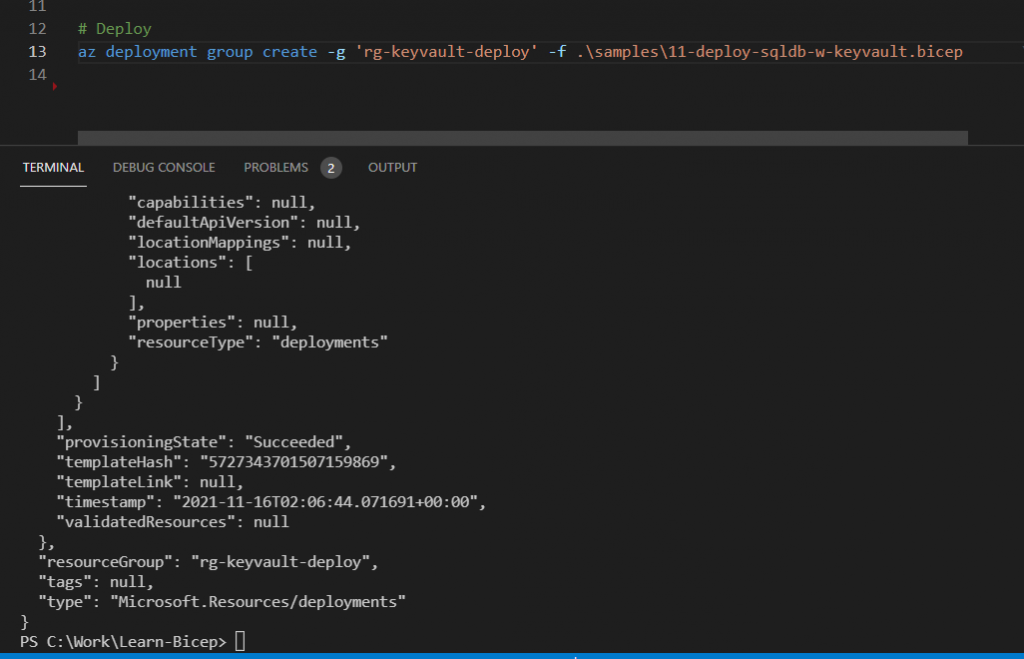The image size is (1024, 659).
Task: Place cursor on the '# Deploy' comment
Action: (114, 29)
